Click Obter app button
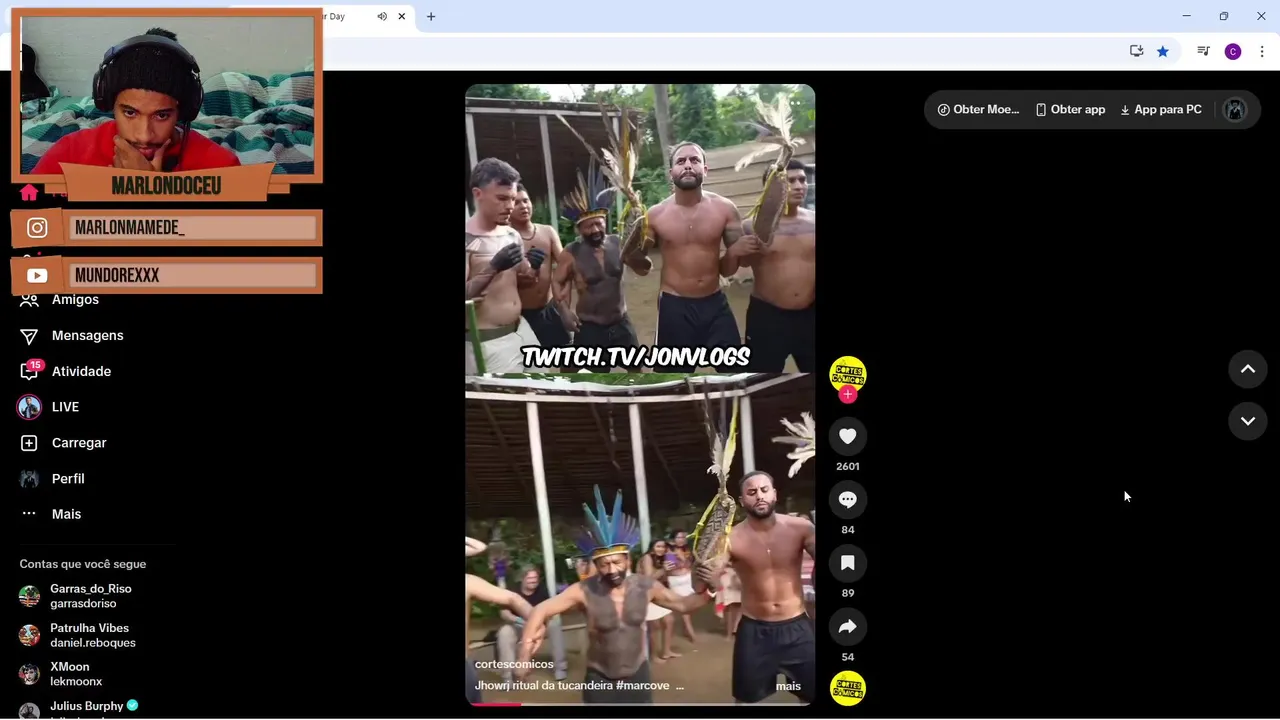Screen dimensions: 1280x720 click(1070, 110)
